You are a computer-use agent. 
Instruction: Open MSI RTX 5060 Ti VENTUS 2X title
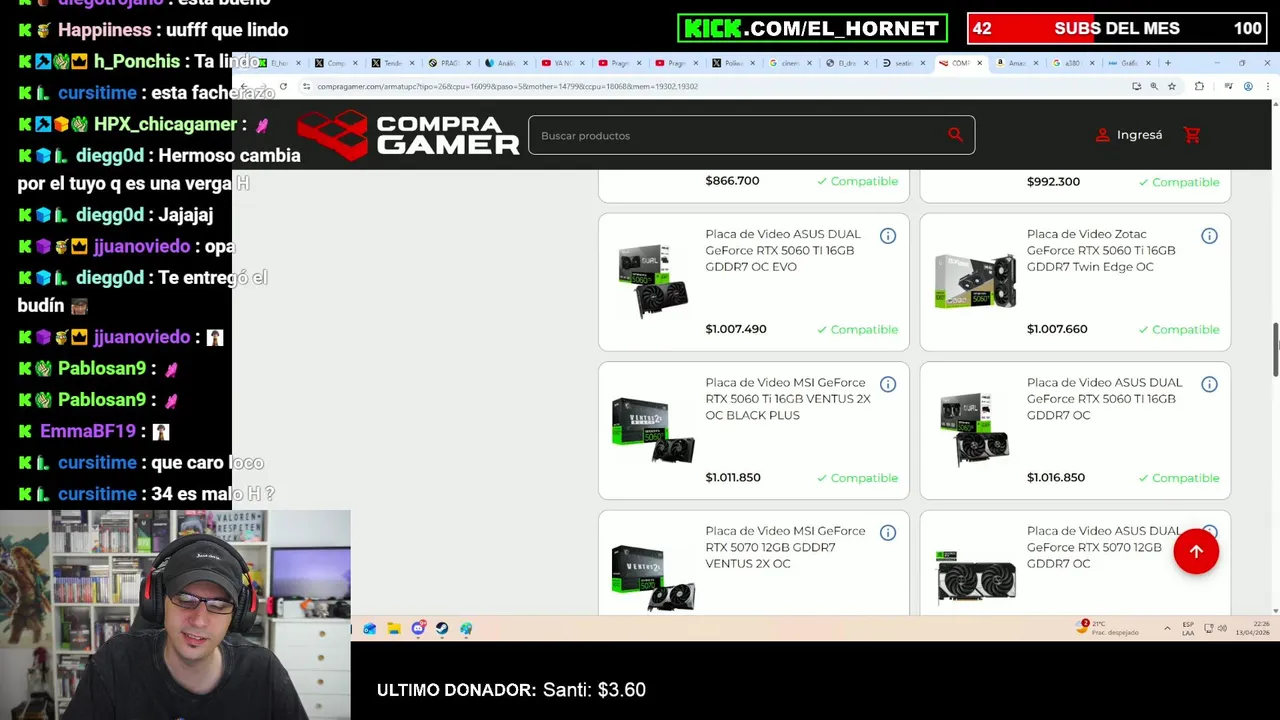[x=787, y=398]
